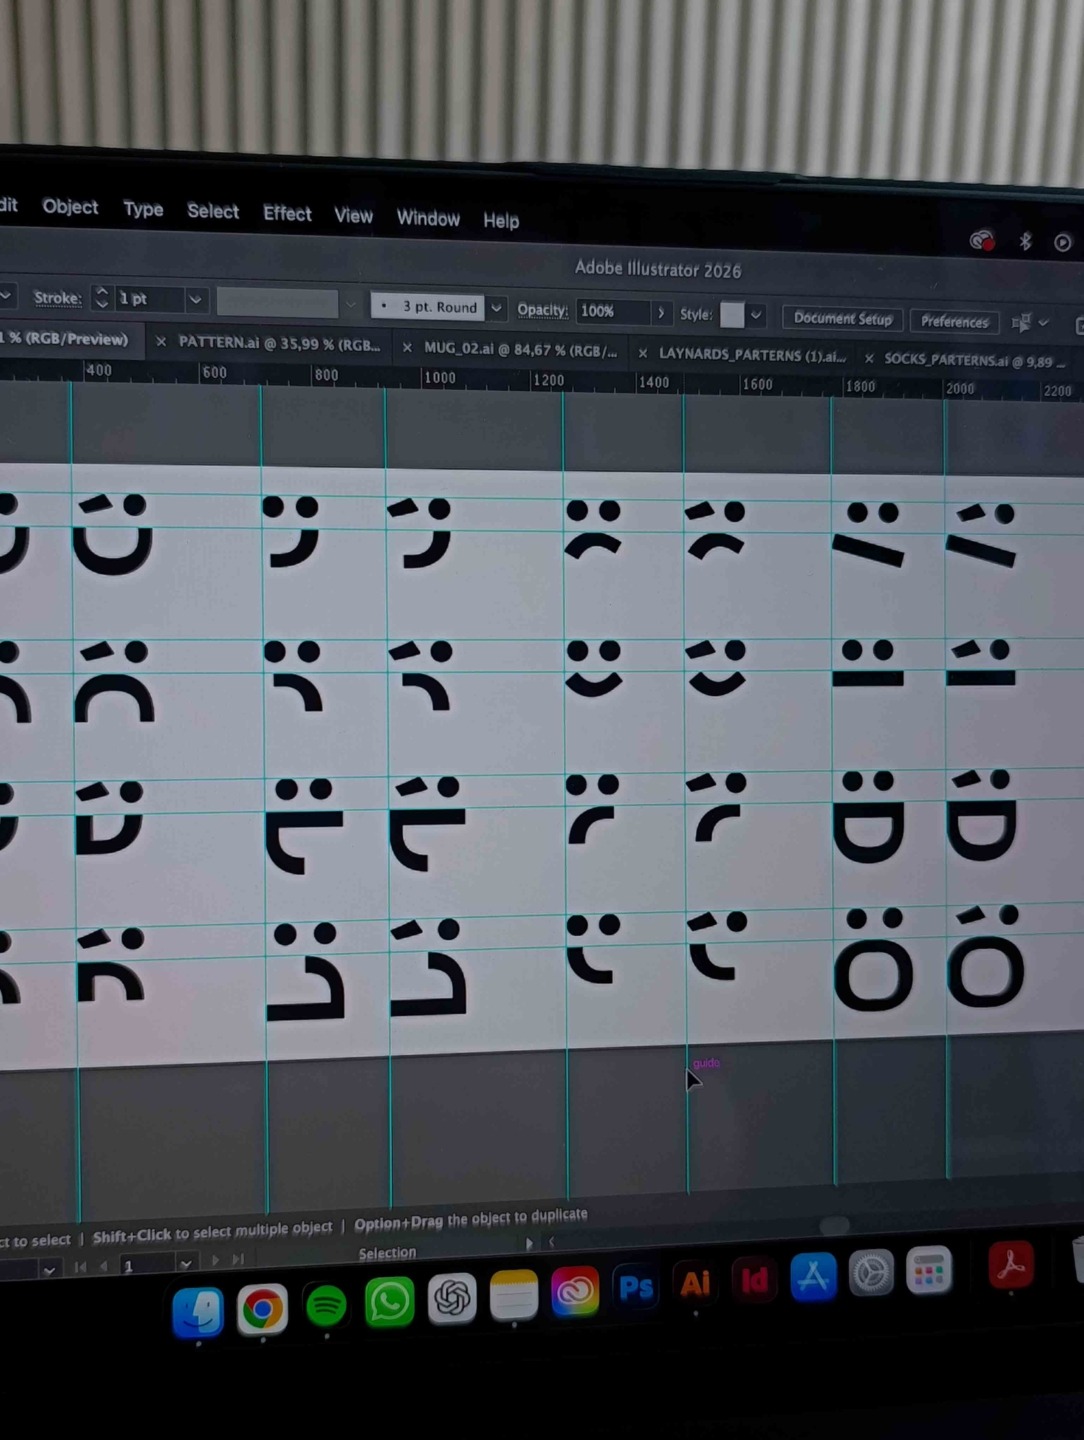Go to the next artboard arrow
Viewport: 1084px width, 1440px height.
(215, 1261)
